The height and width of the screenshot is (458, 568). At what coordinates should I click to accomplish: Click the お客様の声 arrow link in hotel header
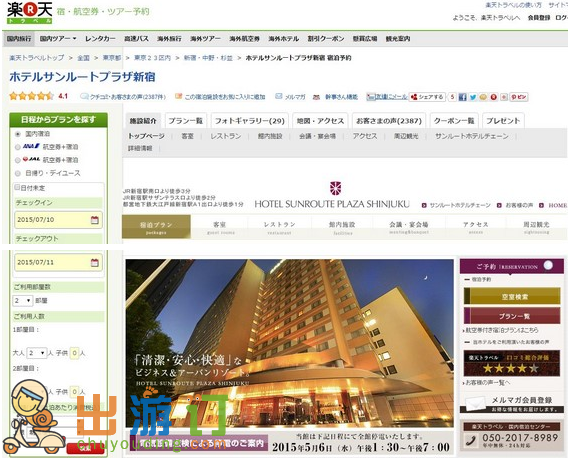click(515, 205)
